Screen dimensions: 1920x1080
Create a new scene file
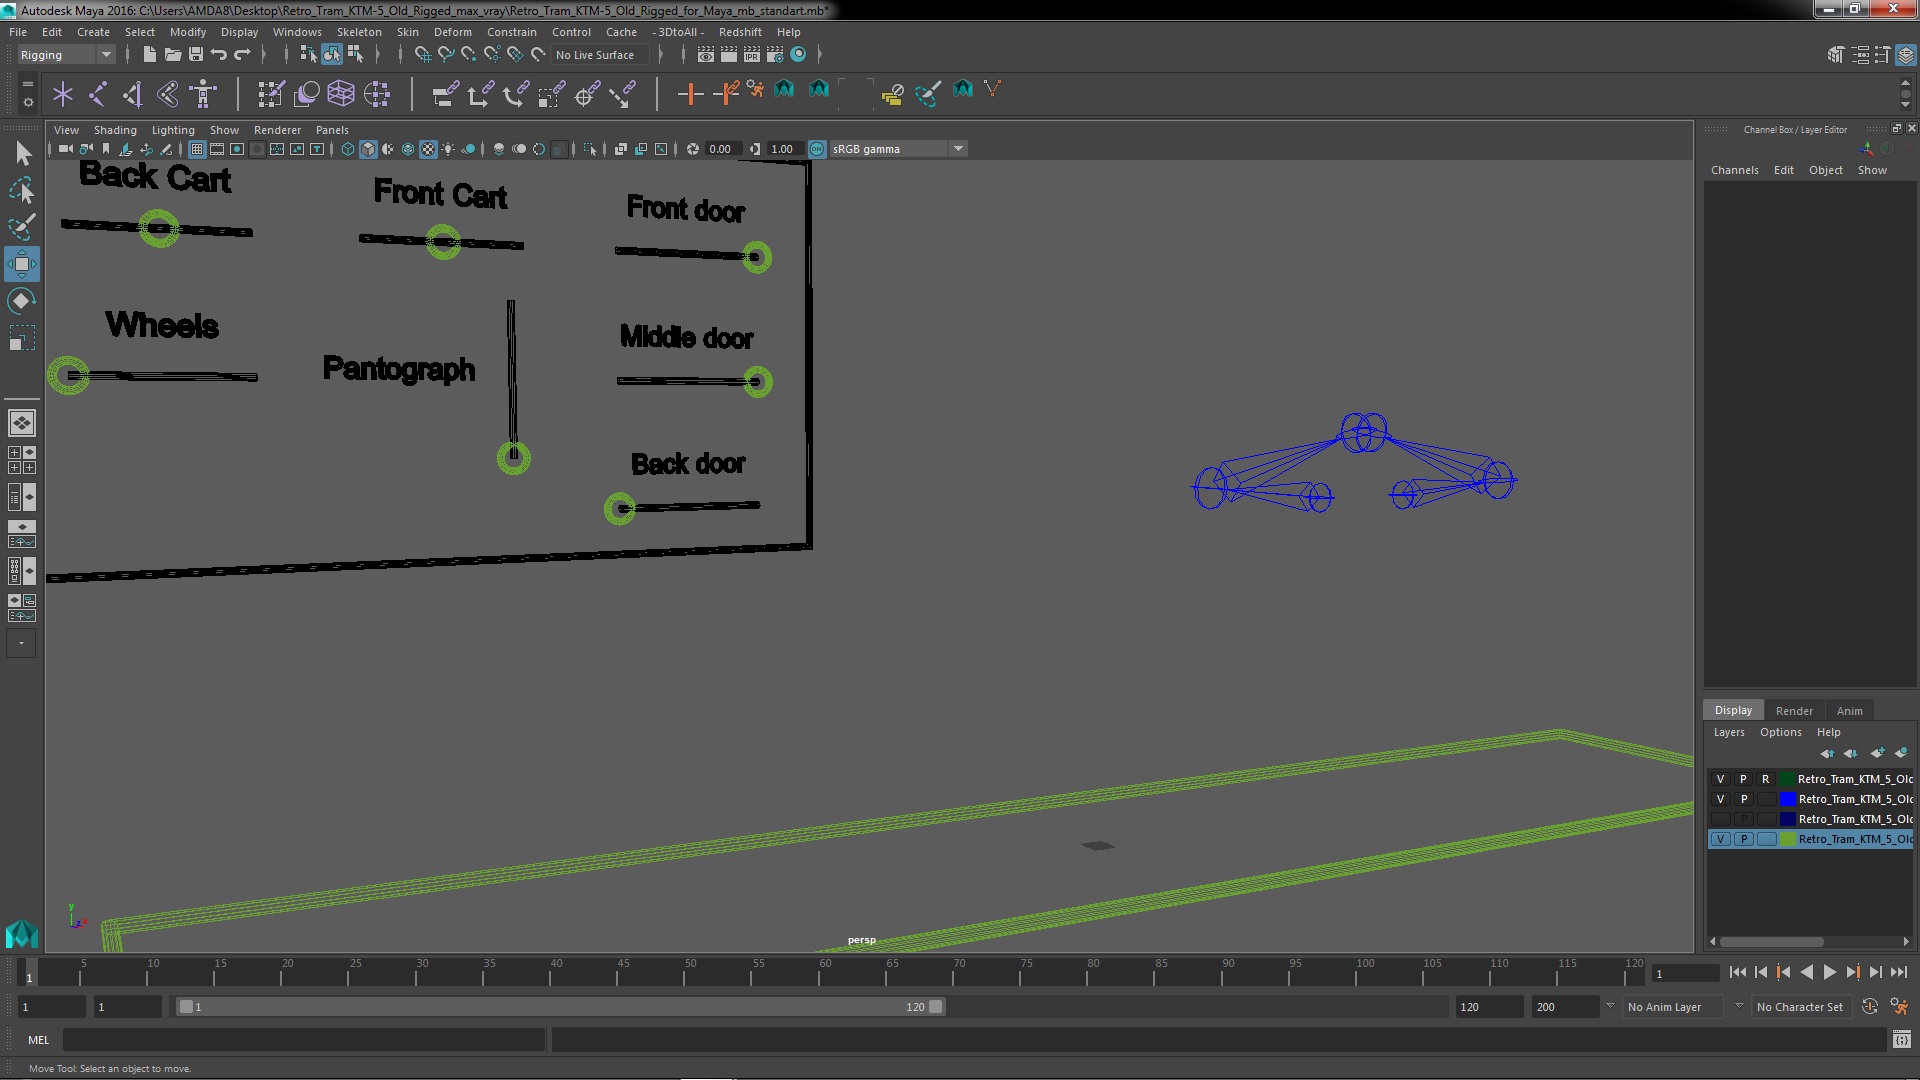[149, 55]
